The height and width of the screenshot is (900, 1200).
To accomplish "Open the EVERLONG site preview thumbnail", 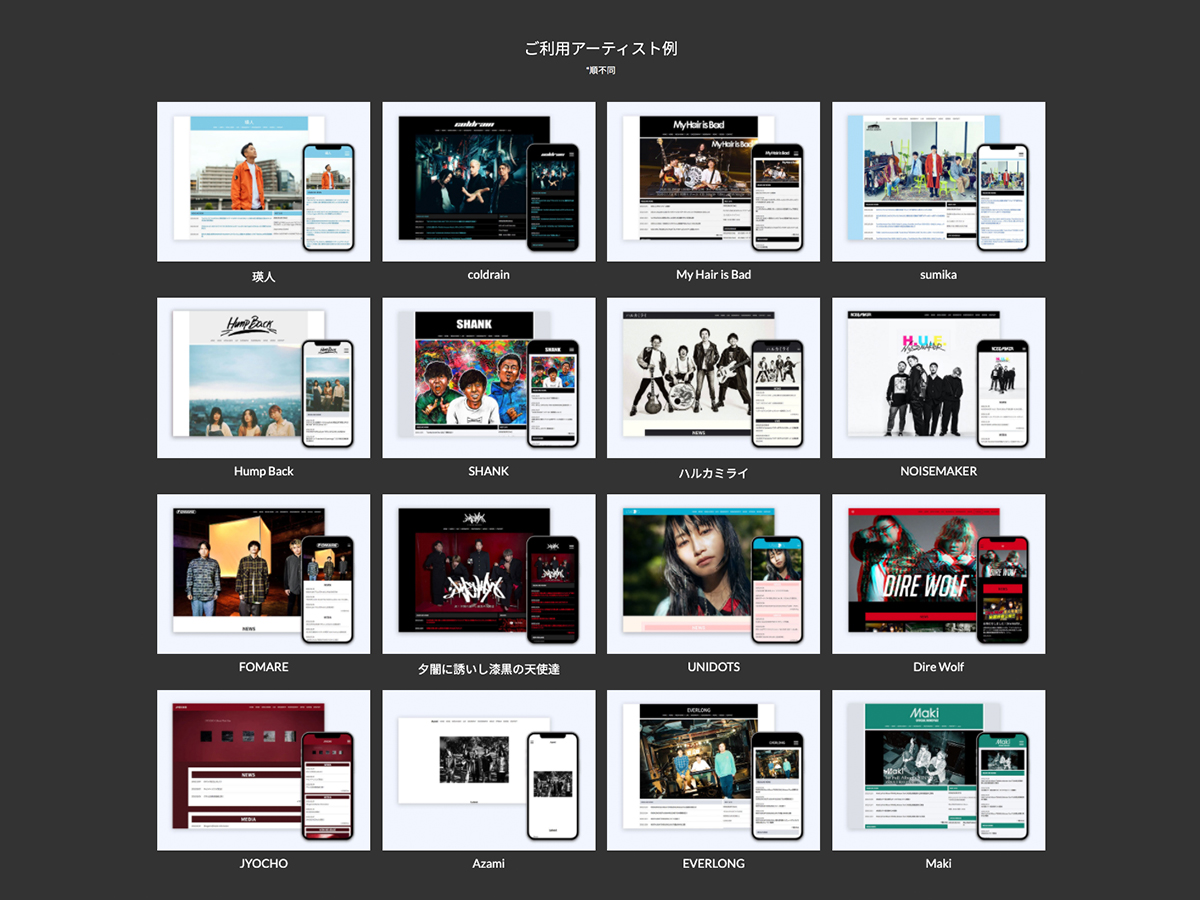I will click(714, 770).
